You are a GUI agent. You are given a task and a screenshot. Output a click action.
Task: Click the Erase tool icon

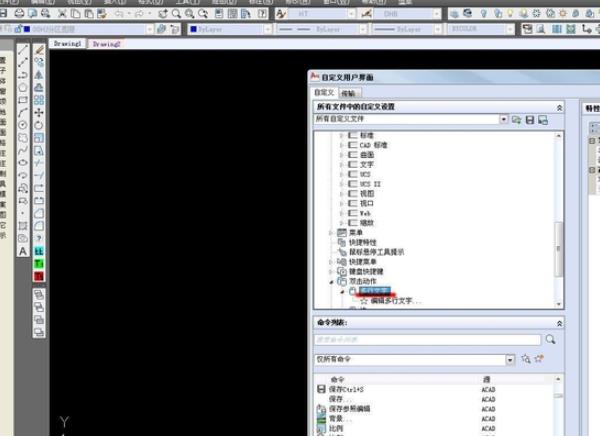[39, 49]
